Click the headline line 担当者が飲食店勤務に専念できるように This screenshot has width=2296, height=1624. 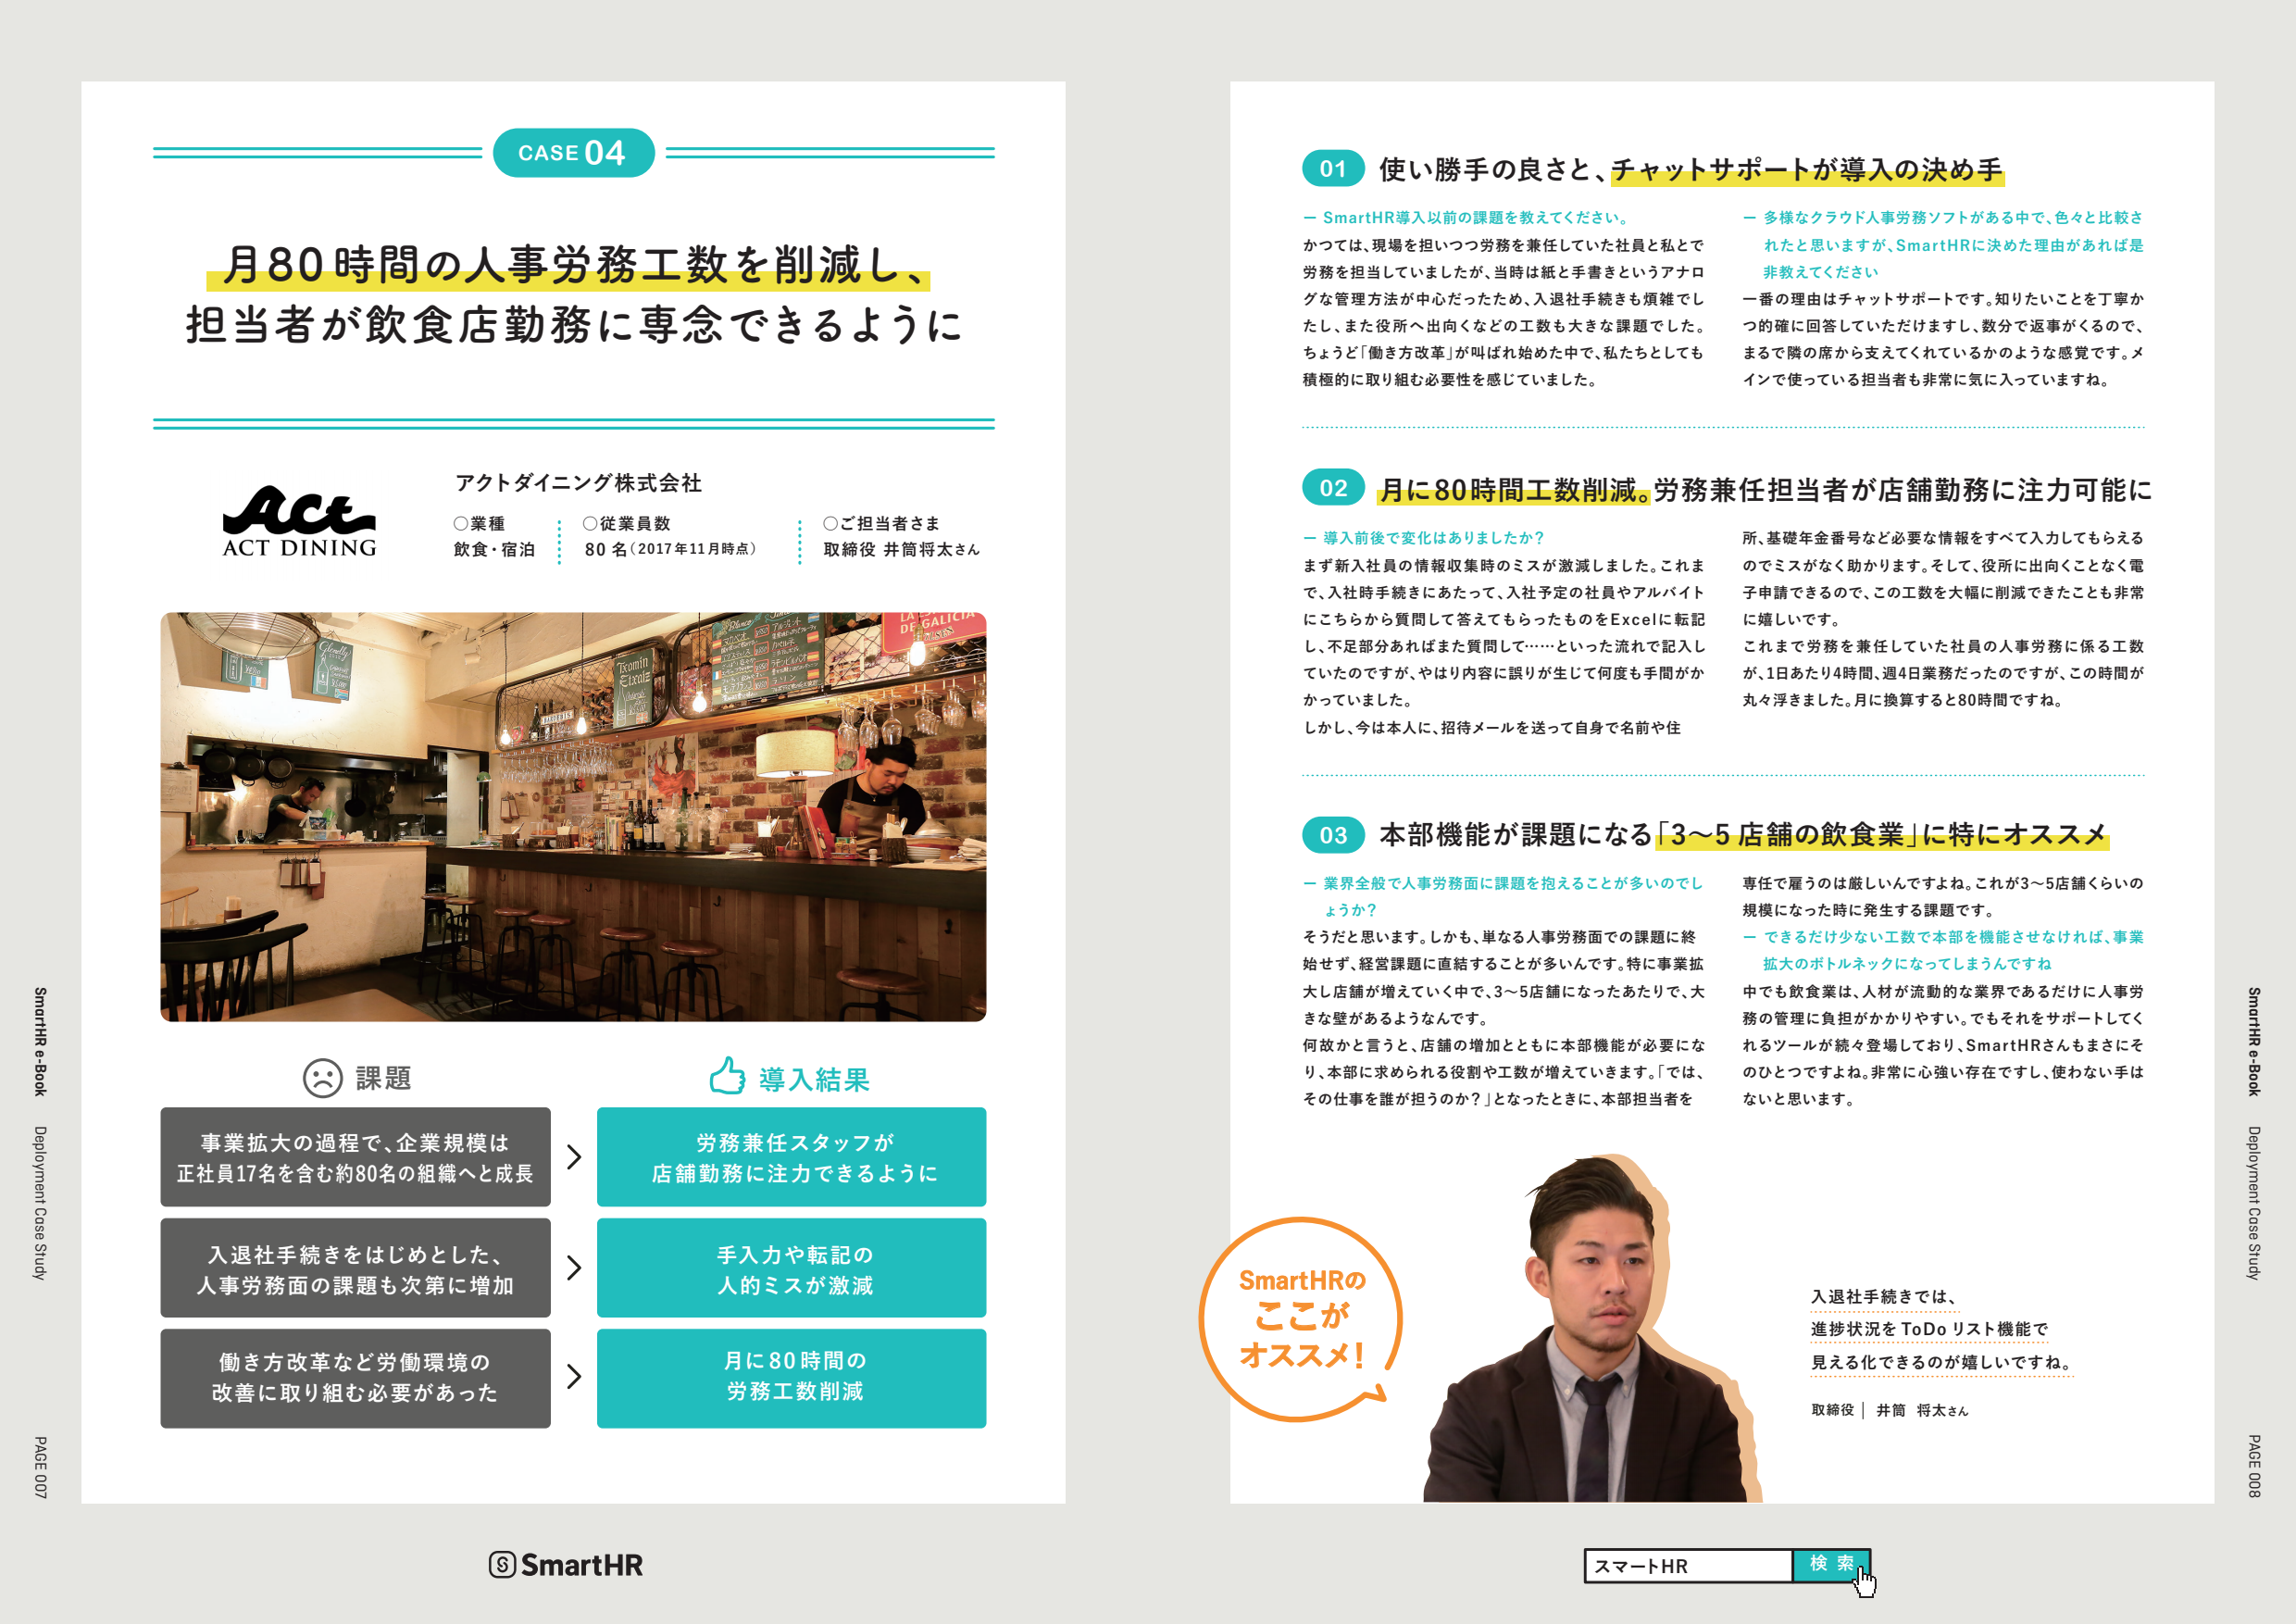click(574, 325)
